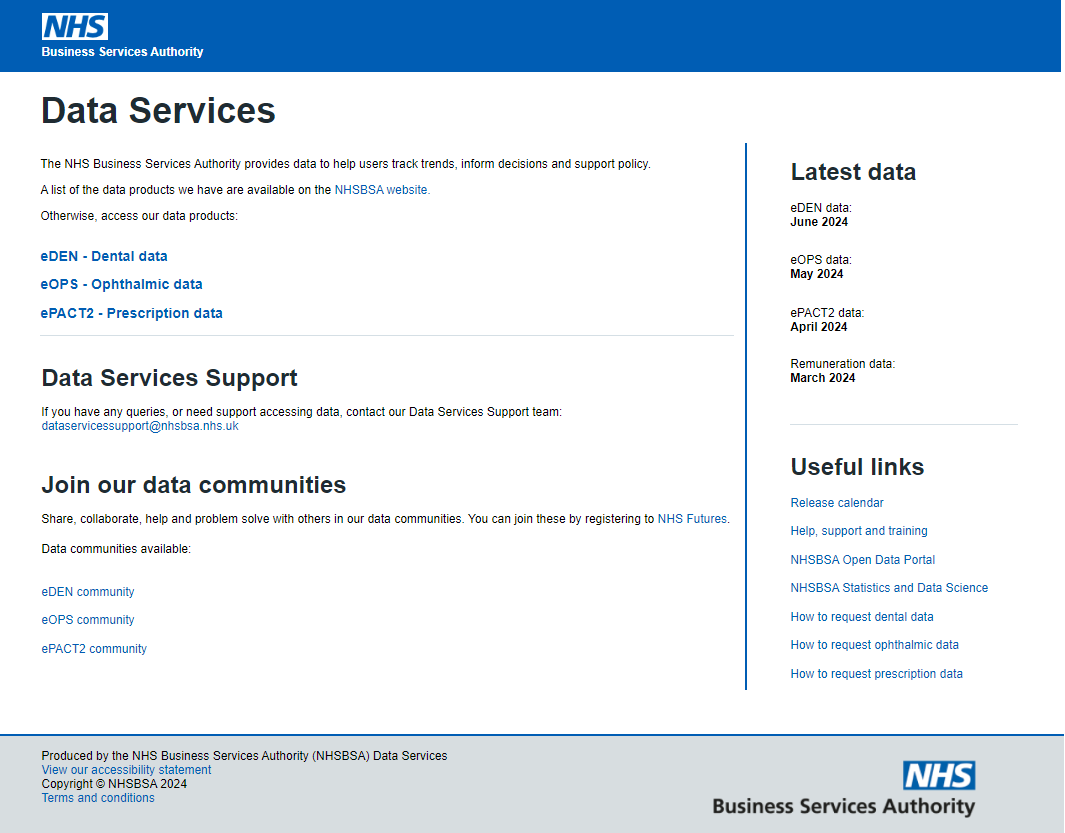Go to Help, support and training
The image size is (1065, 833).
[x=859, y=531]
